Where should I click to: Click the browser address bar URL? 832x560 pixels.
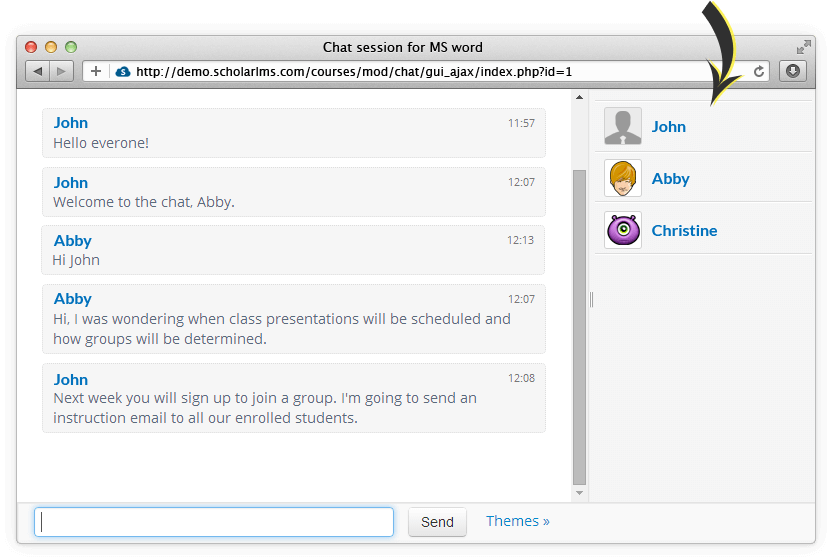click(x=354, y=72)
